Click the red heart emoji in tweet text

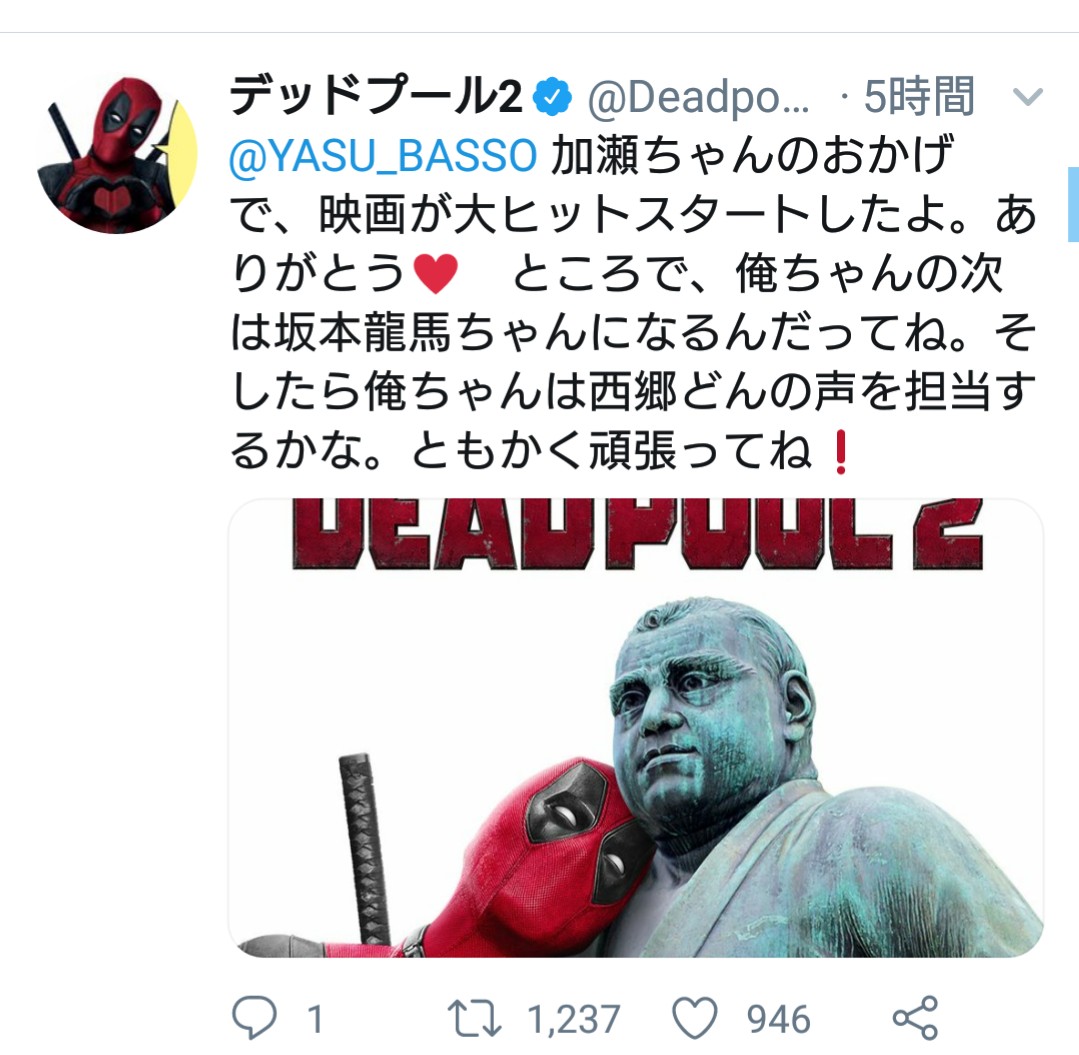(x=436, y=273)
